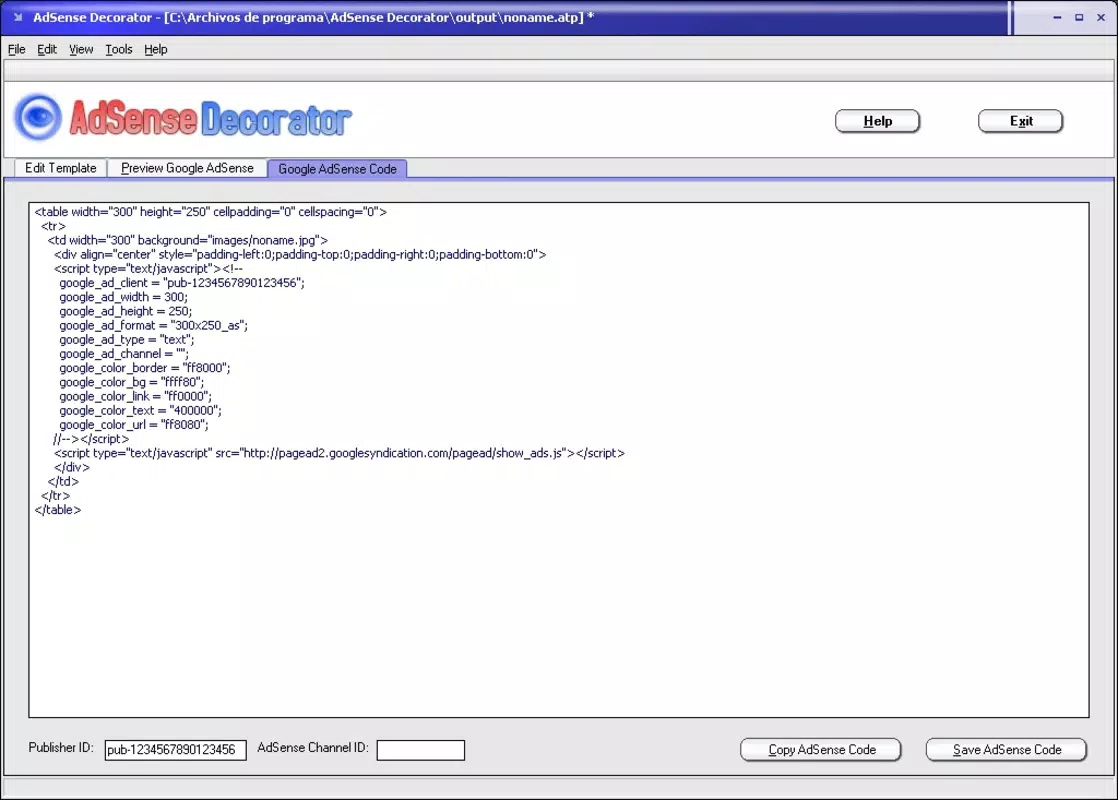1118x800 pixels.
Task: Click the google_color_link "ff0000" line
Action: click(135, 397)
